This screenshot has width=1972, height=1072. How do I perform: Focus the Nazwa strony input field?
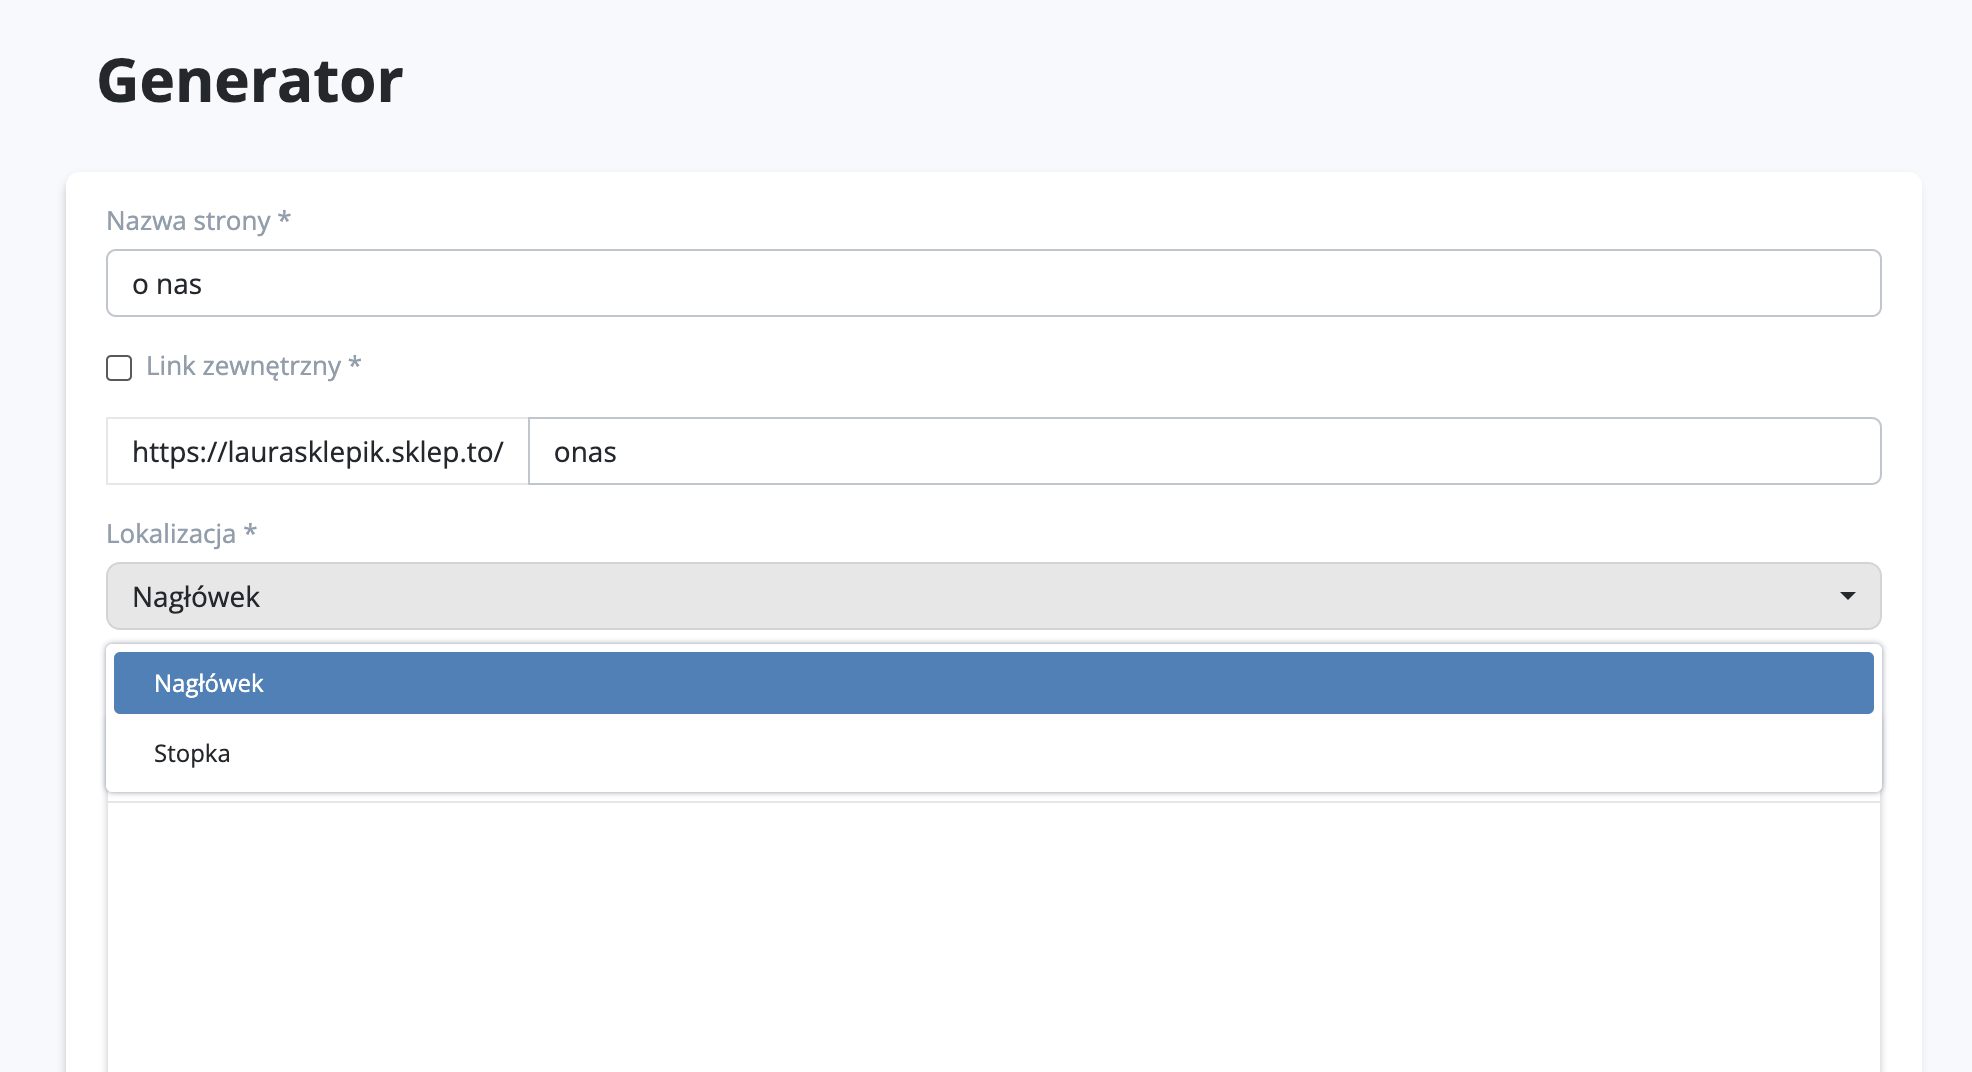[x=992, y=284]
